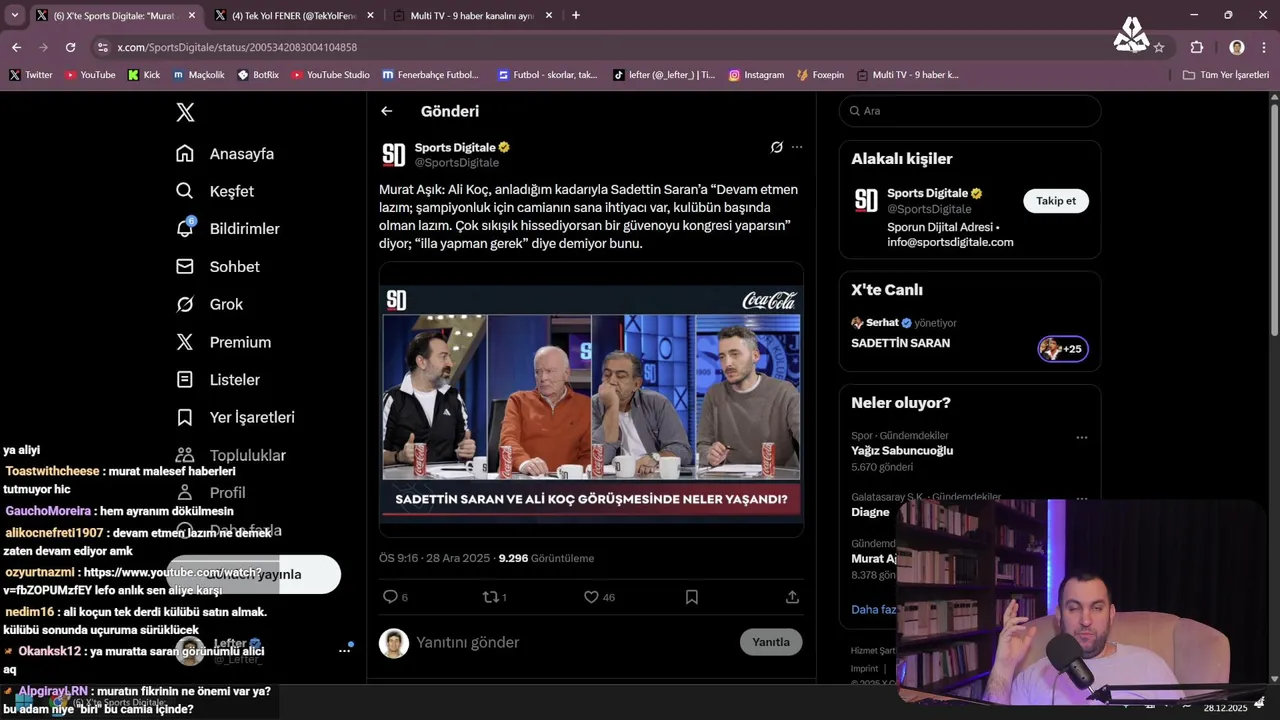Reload the current page
This screenshot has width=1280, height=720.
[70, 47]
